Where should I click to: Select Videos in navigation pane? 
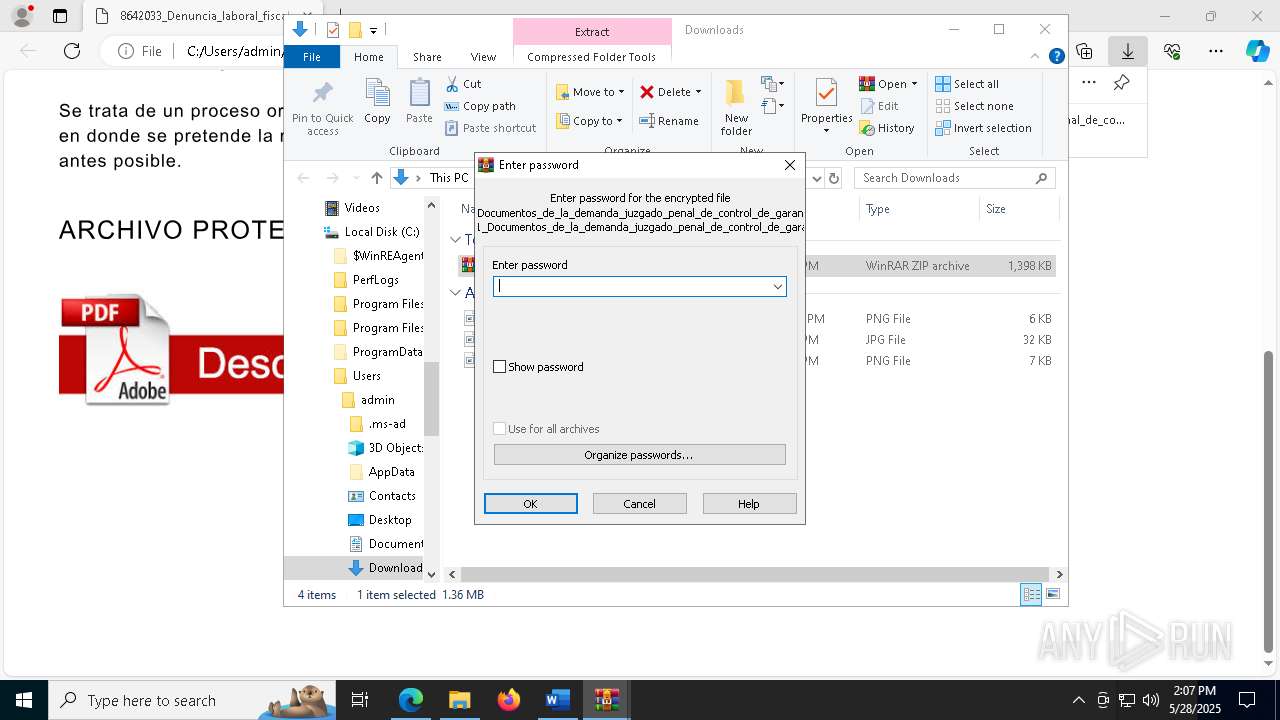pyautogui.click(x=362, y=208)
